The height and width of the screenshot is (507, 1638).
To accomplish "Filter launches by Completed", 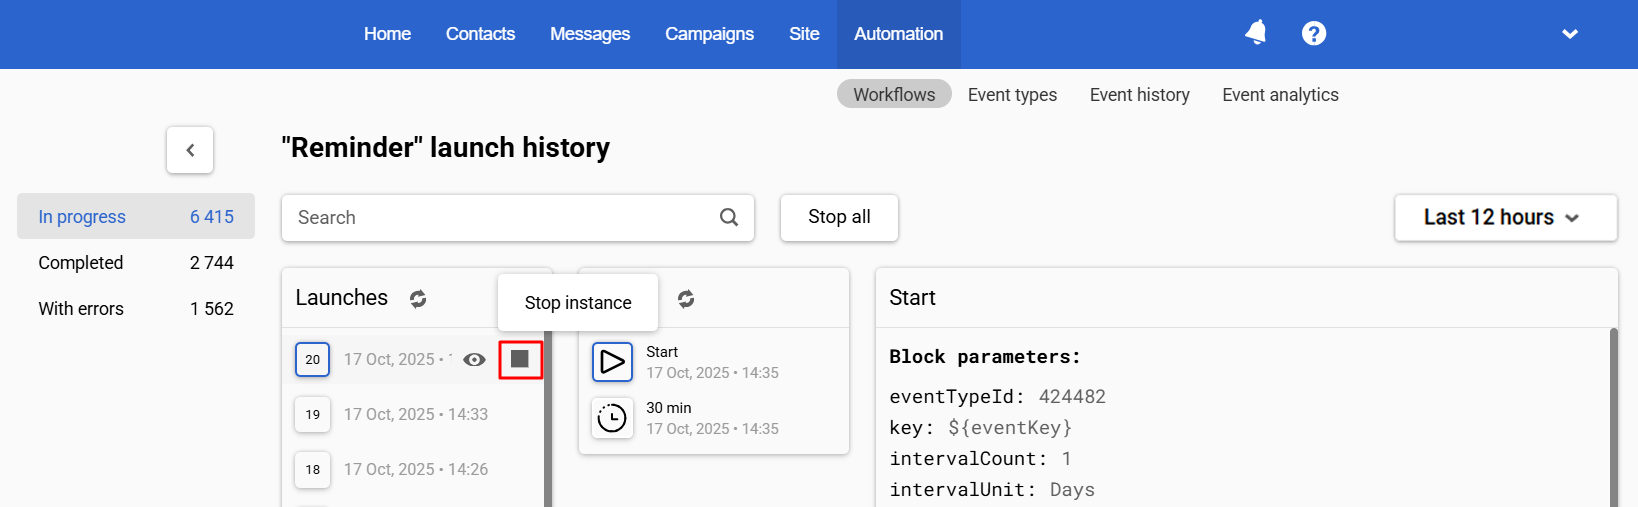I will point(136,262).
